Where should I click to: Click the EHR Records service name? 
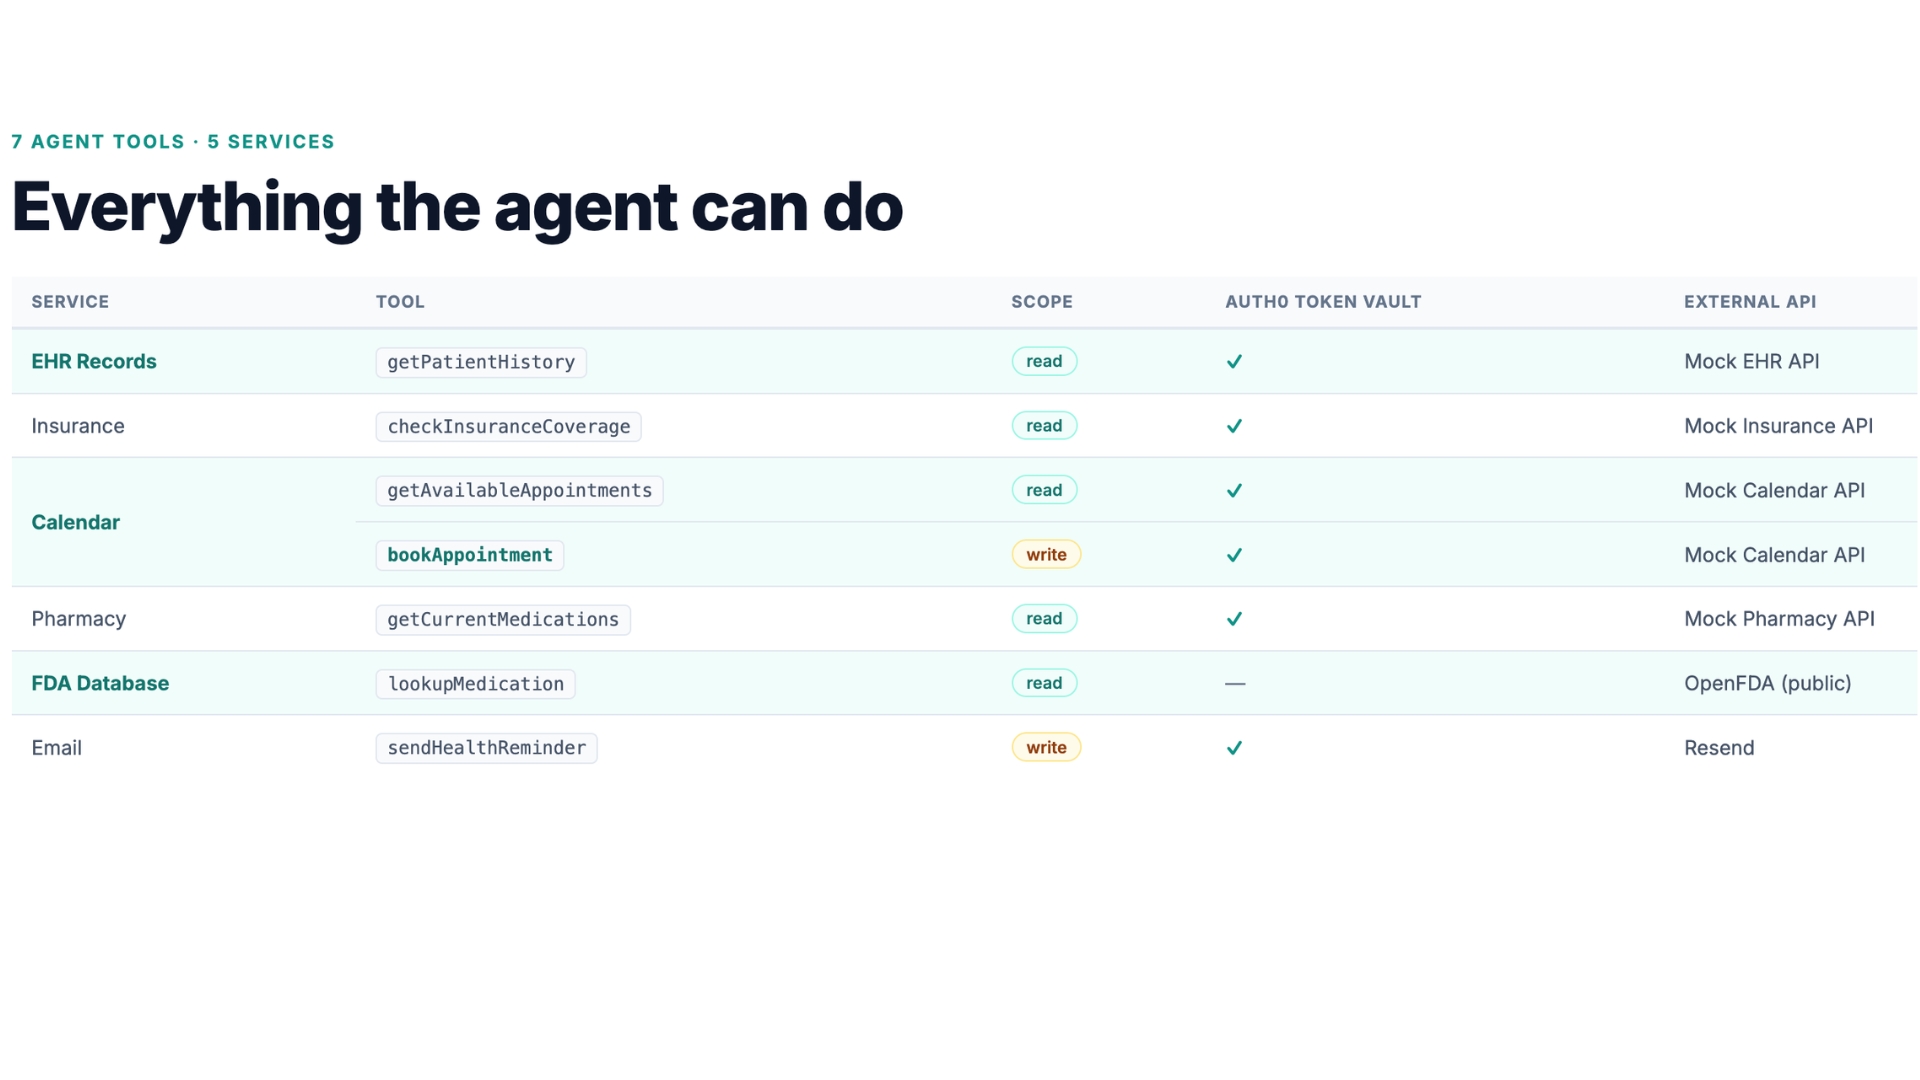[x=94, y=362]
